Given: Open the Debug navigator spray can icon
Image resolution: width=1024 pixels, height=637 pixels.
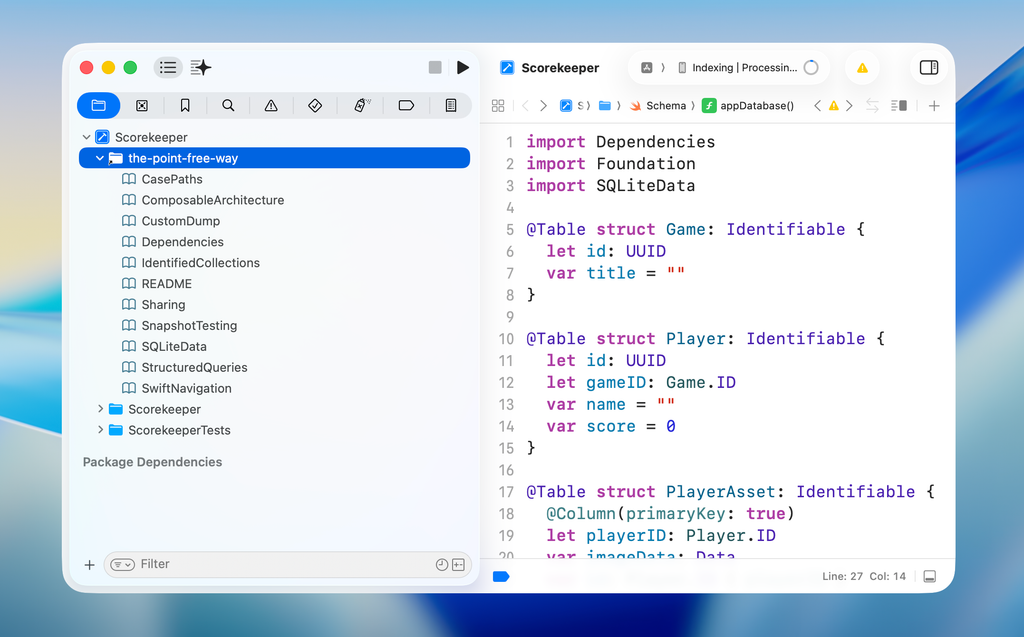Looking at the screenshot, I should 361,105.
